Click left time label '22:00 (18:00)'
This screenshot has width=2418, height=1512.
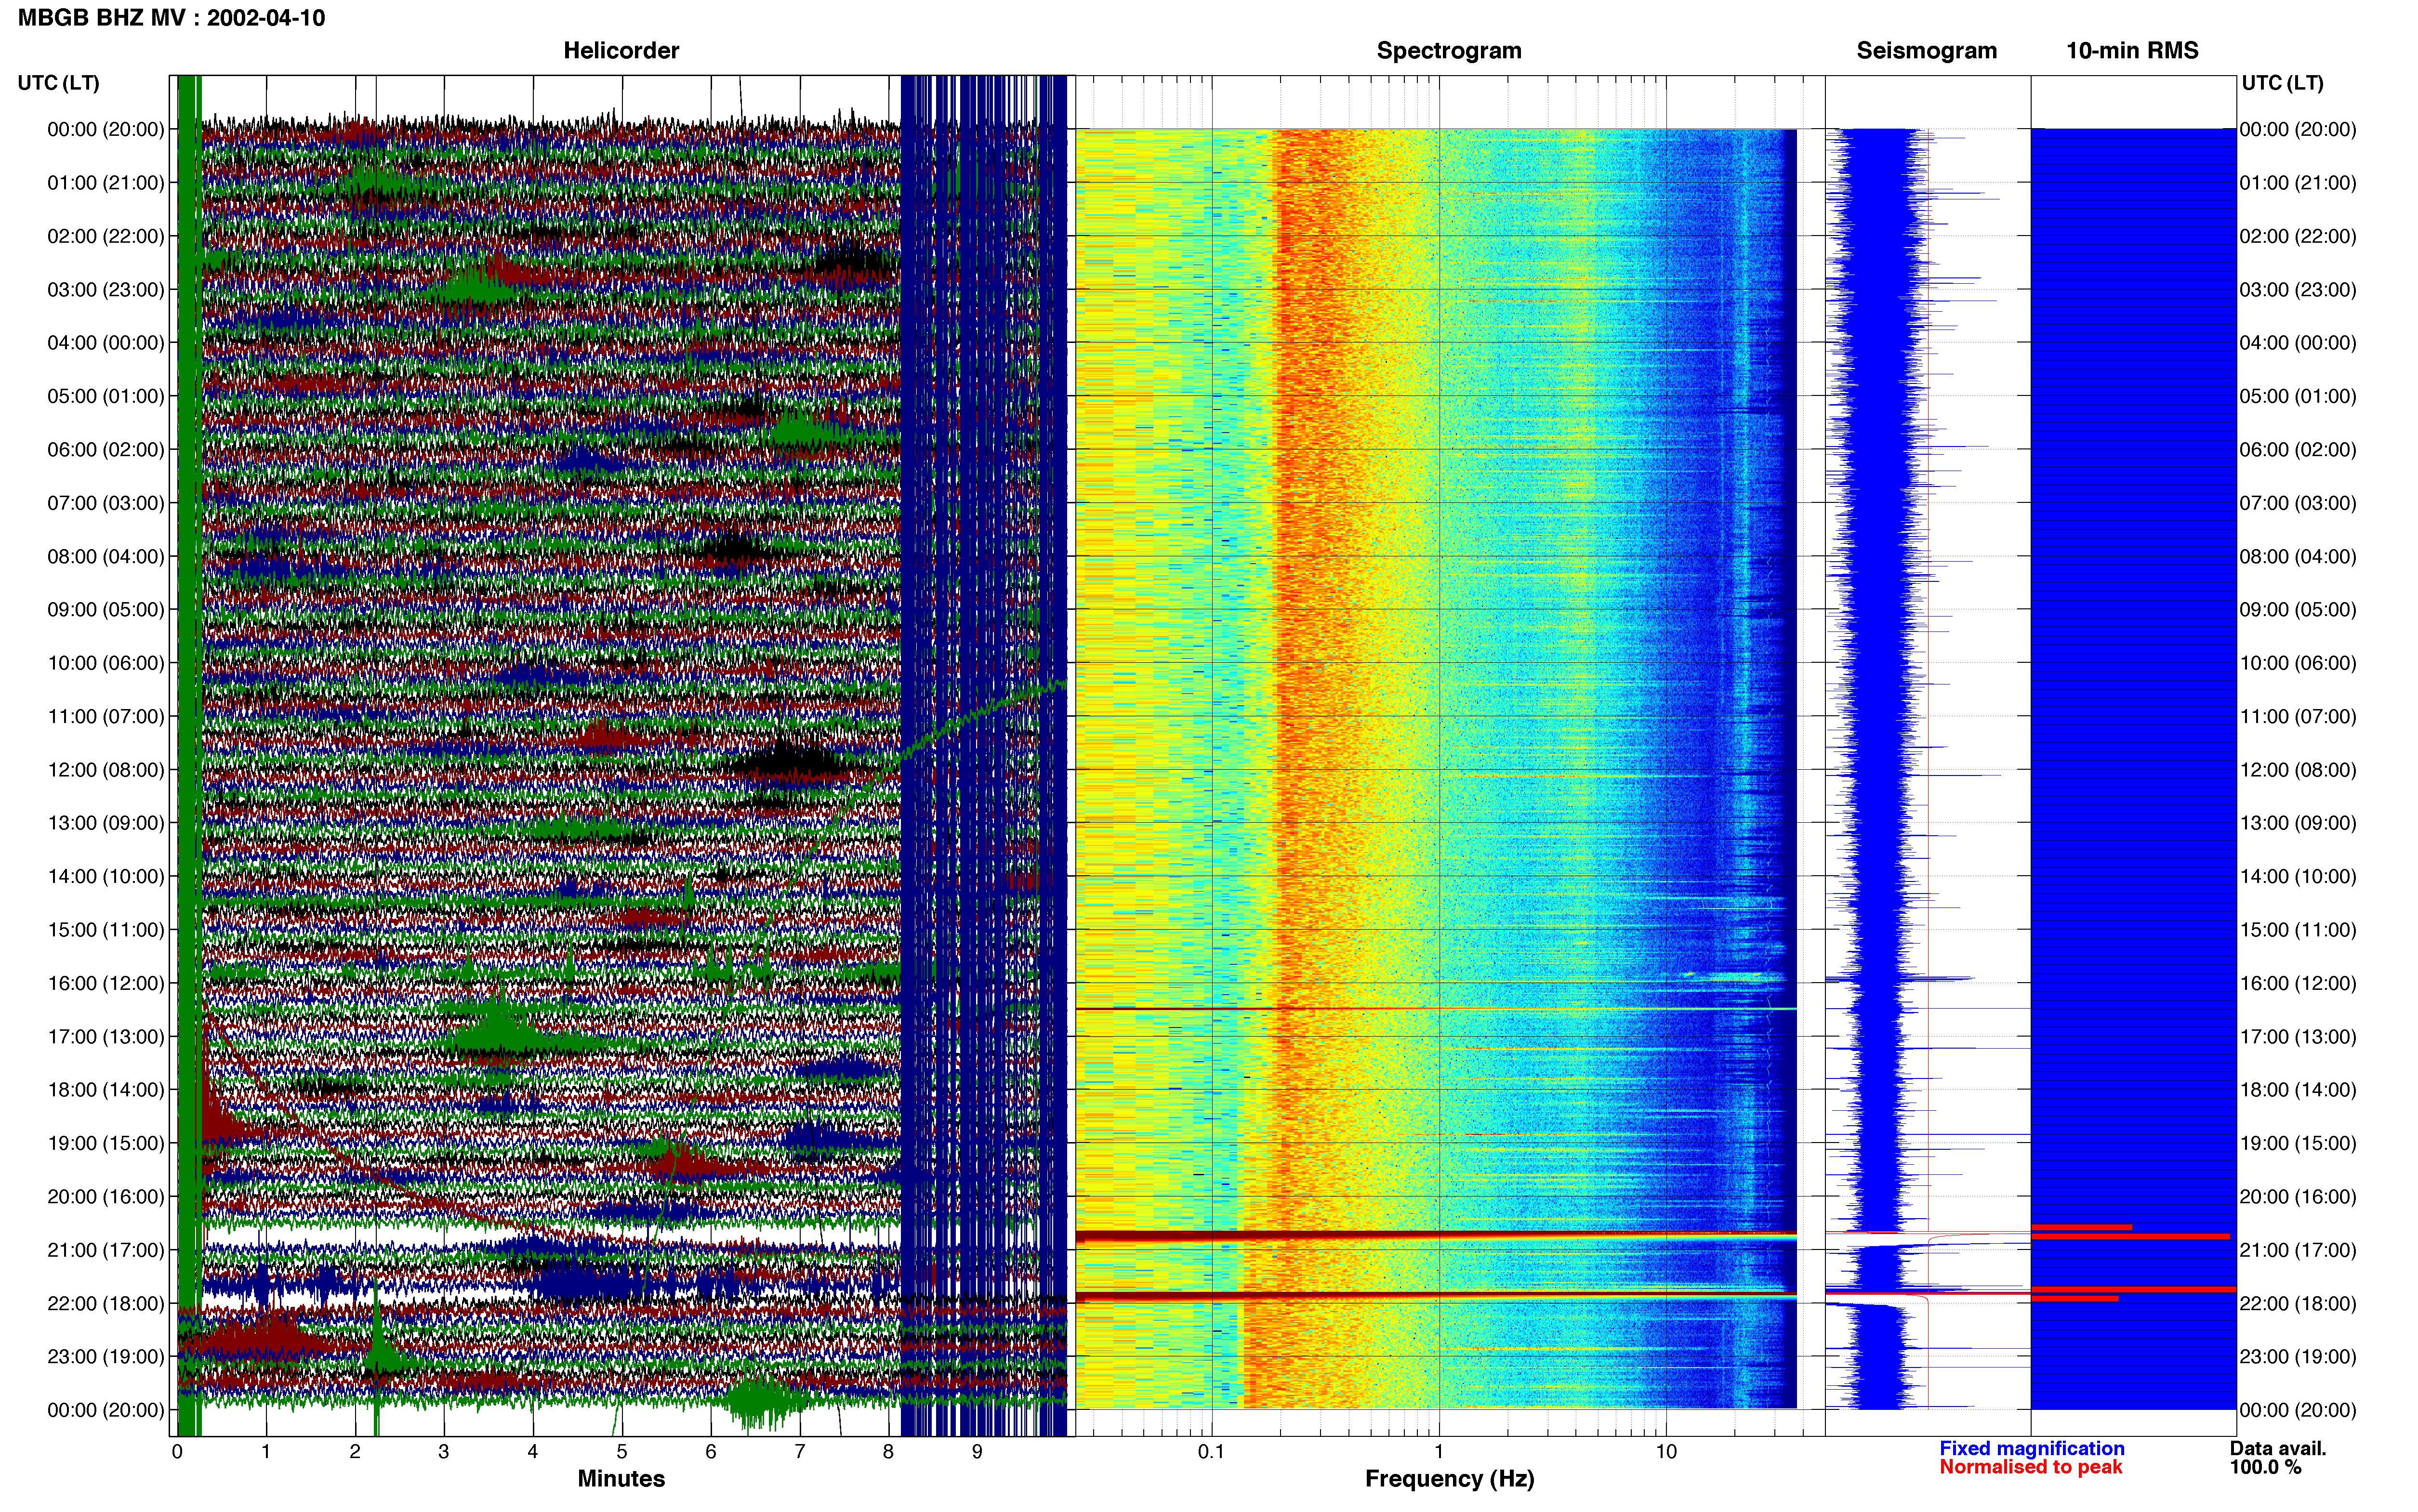pyautogui.click(x=106, y=1303)
